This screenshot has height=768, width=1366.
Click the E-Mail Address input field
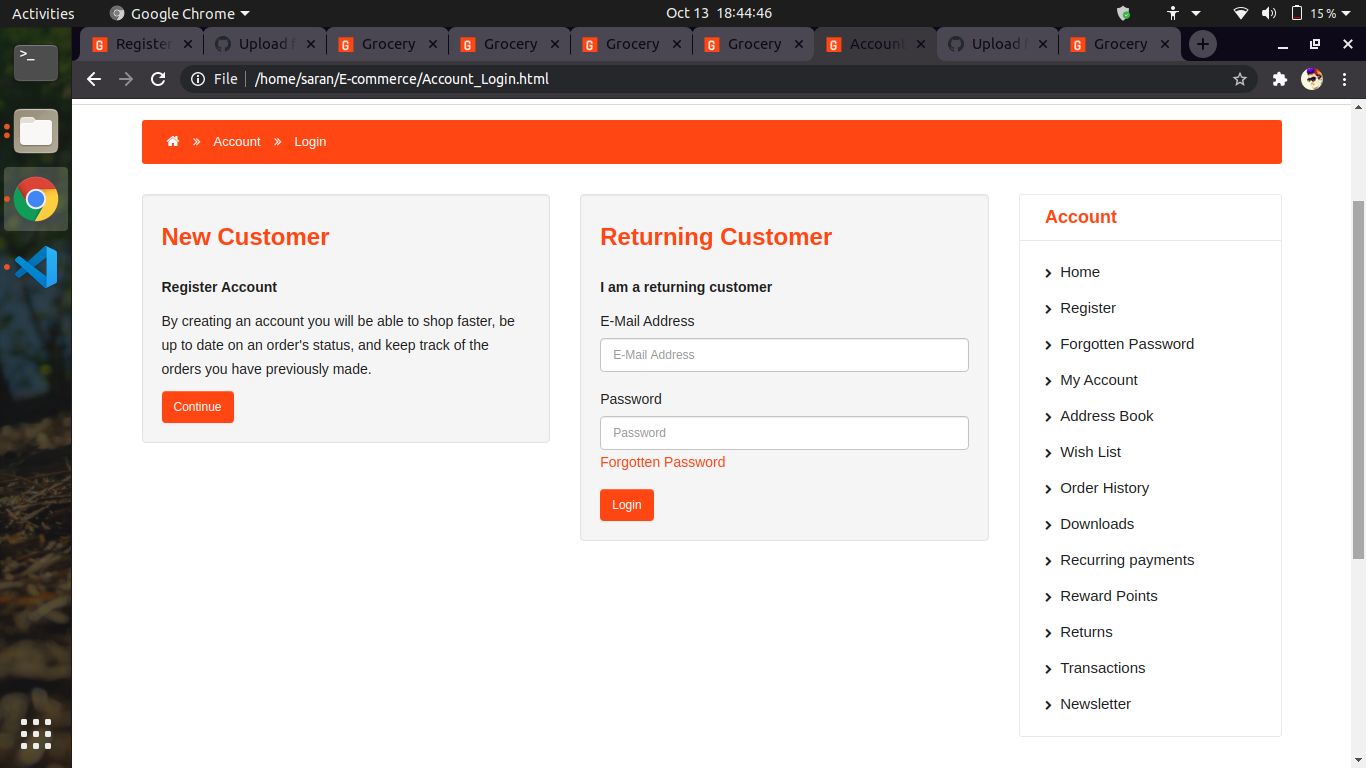(x=784, y=355)
